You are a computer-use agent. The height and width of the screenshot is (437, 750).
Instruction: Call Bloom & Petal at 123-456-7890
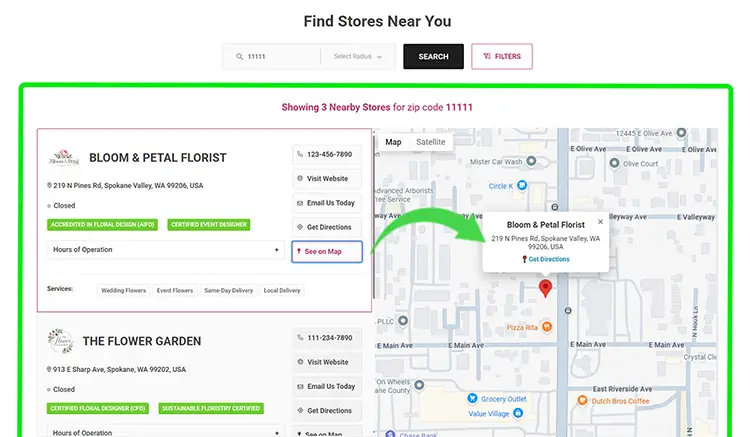coord(327,154)
